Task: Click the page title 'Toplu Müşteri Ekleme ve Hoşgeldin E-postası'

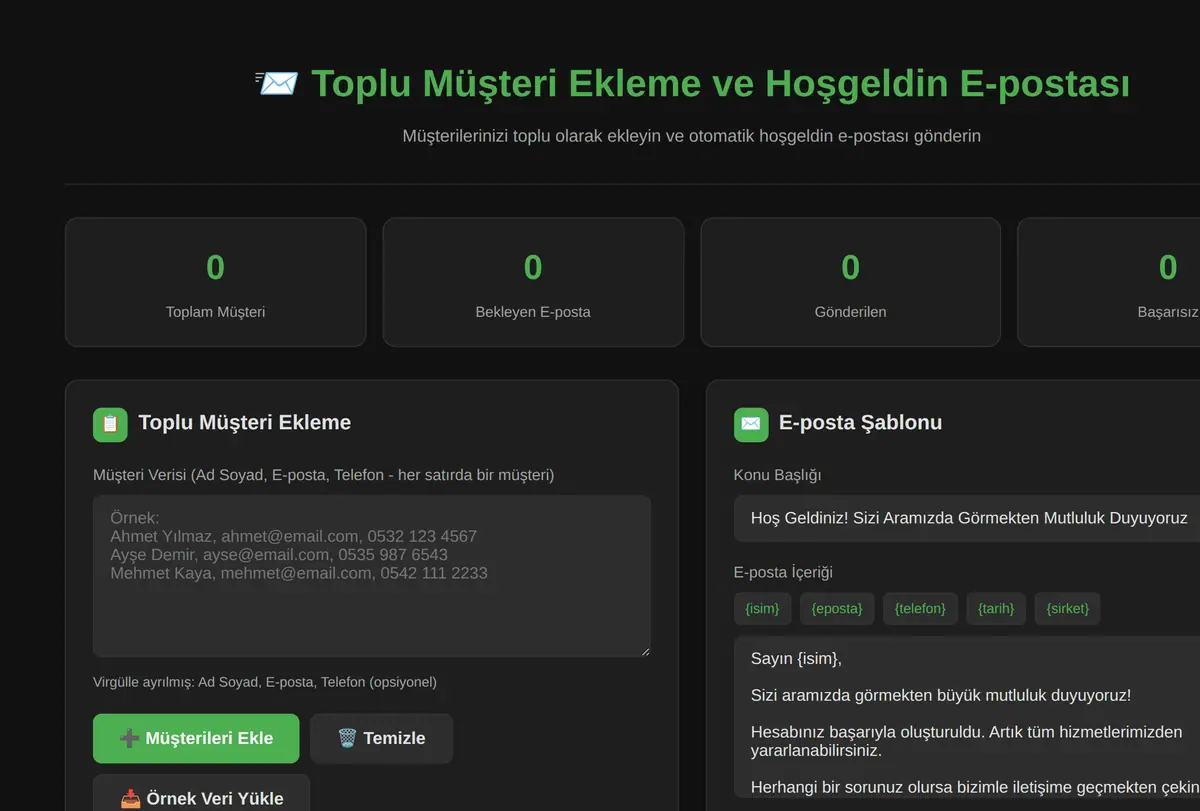Action: click(x=720, y=84)
